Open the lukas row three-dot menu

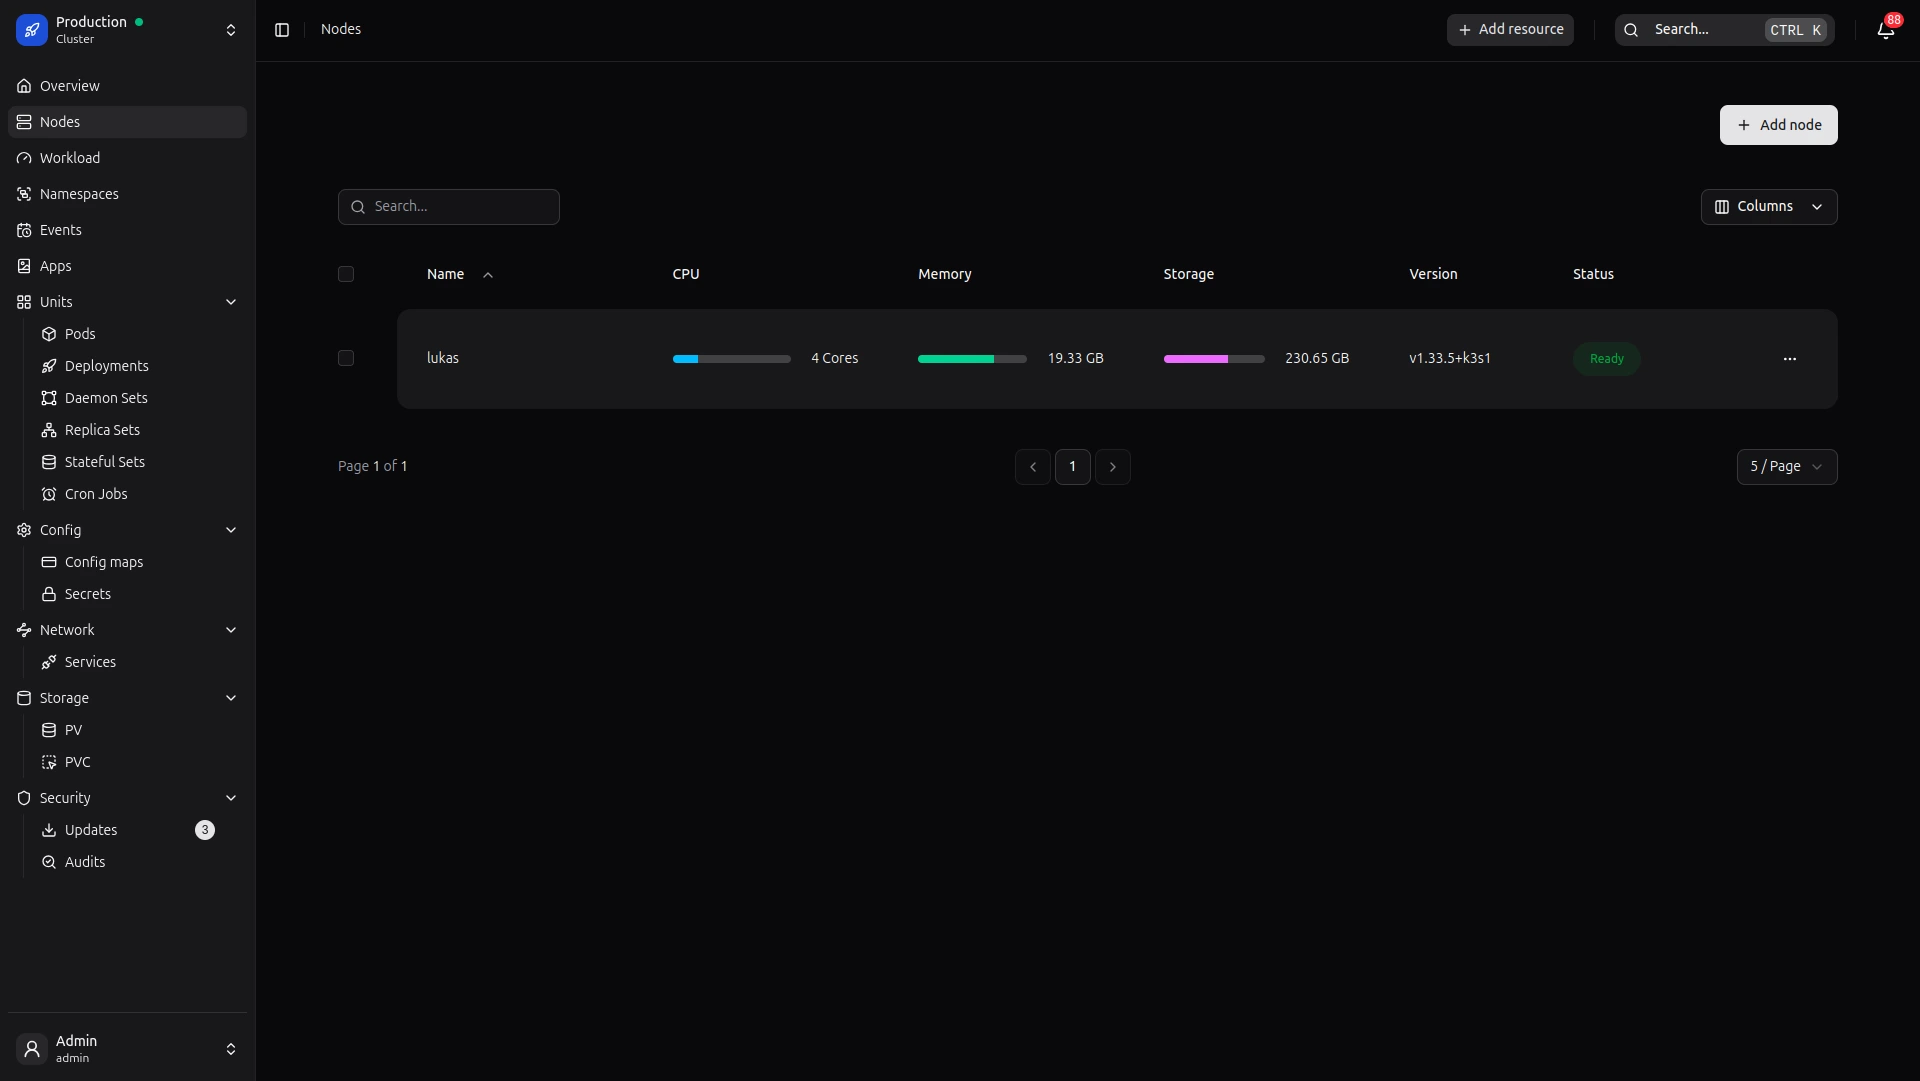pos(1789,359)
